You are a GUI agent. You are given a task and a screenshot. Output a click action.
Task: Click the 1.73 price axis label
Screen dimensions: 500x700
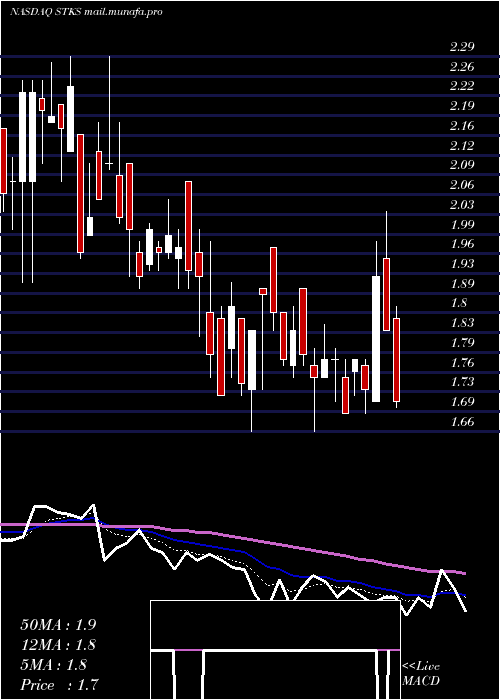[462, 382]
